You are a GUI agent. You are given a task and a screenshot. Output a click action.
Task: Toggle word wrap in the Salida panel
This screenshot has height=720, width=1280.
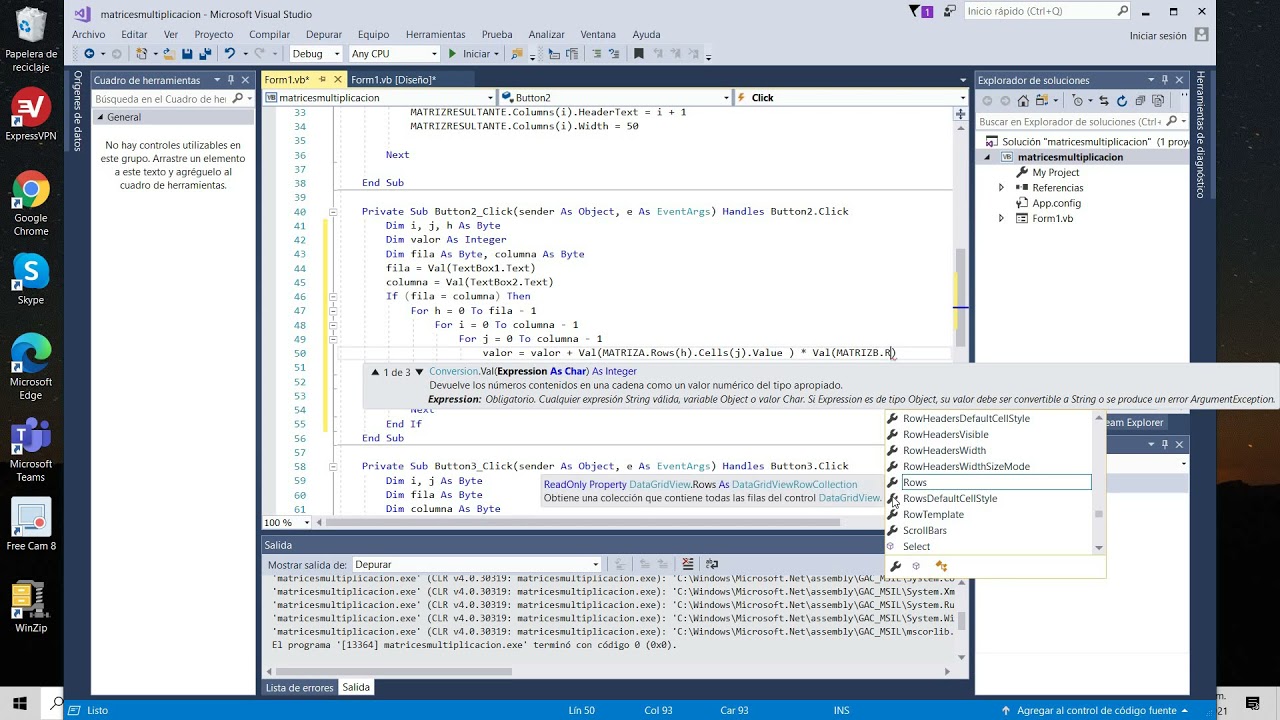pos(711,564)
